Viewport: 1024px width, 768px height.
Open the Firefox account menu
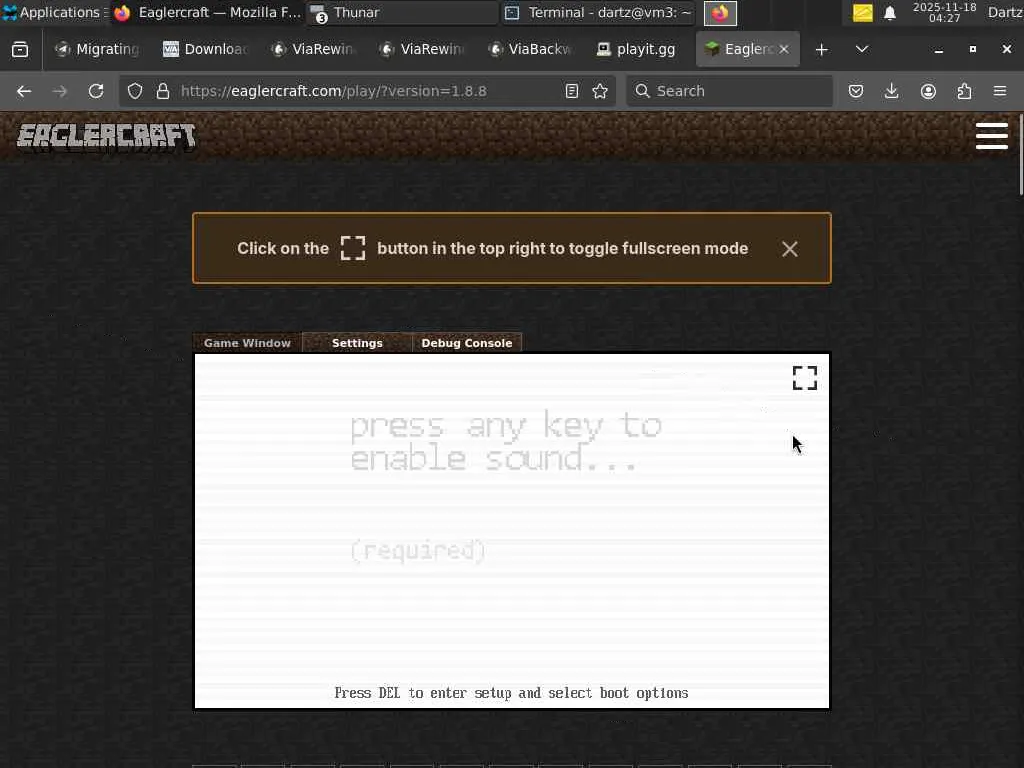click(928, 91)
